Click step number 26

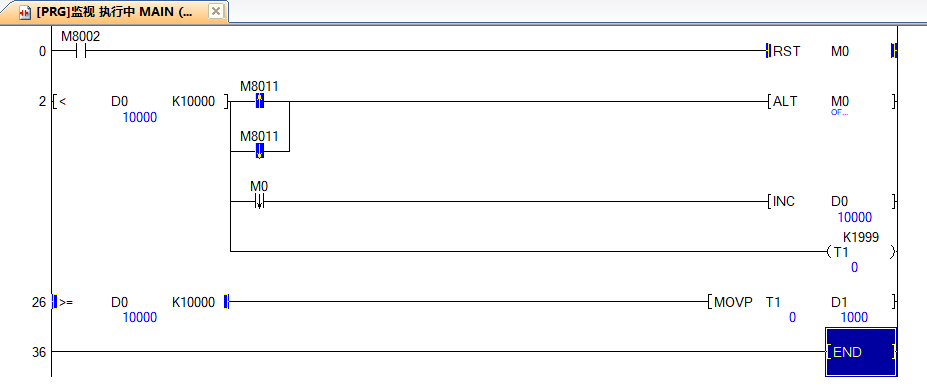click(38, 302)
